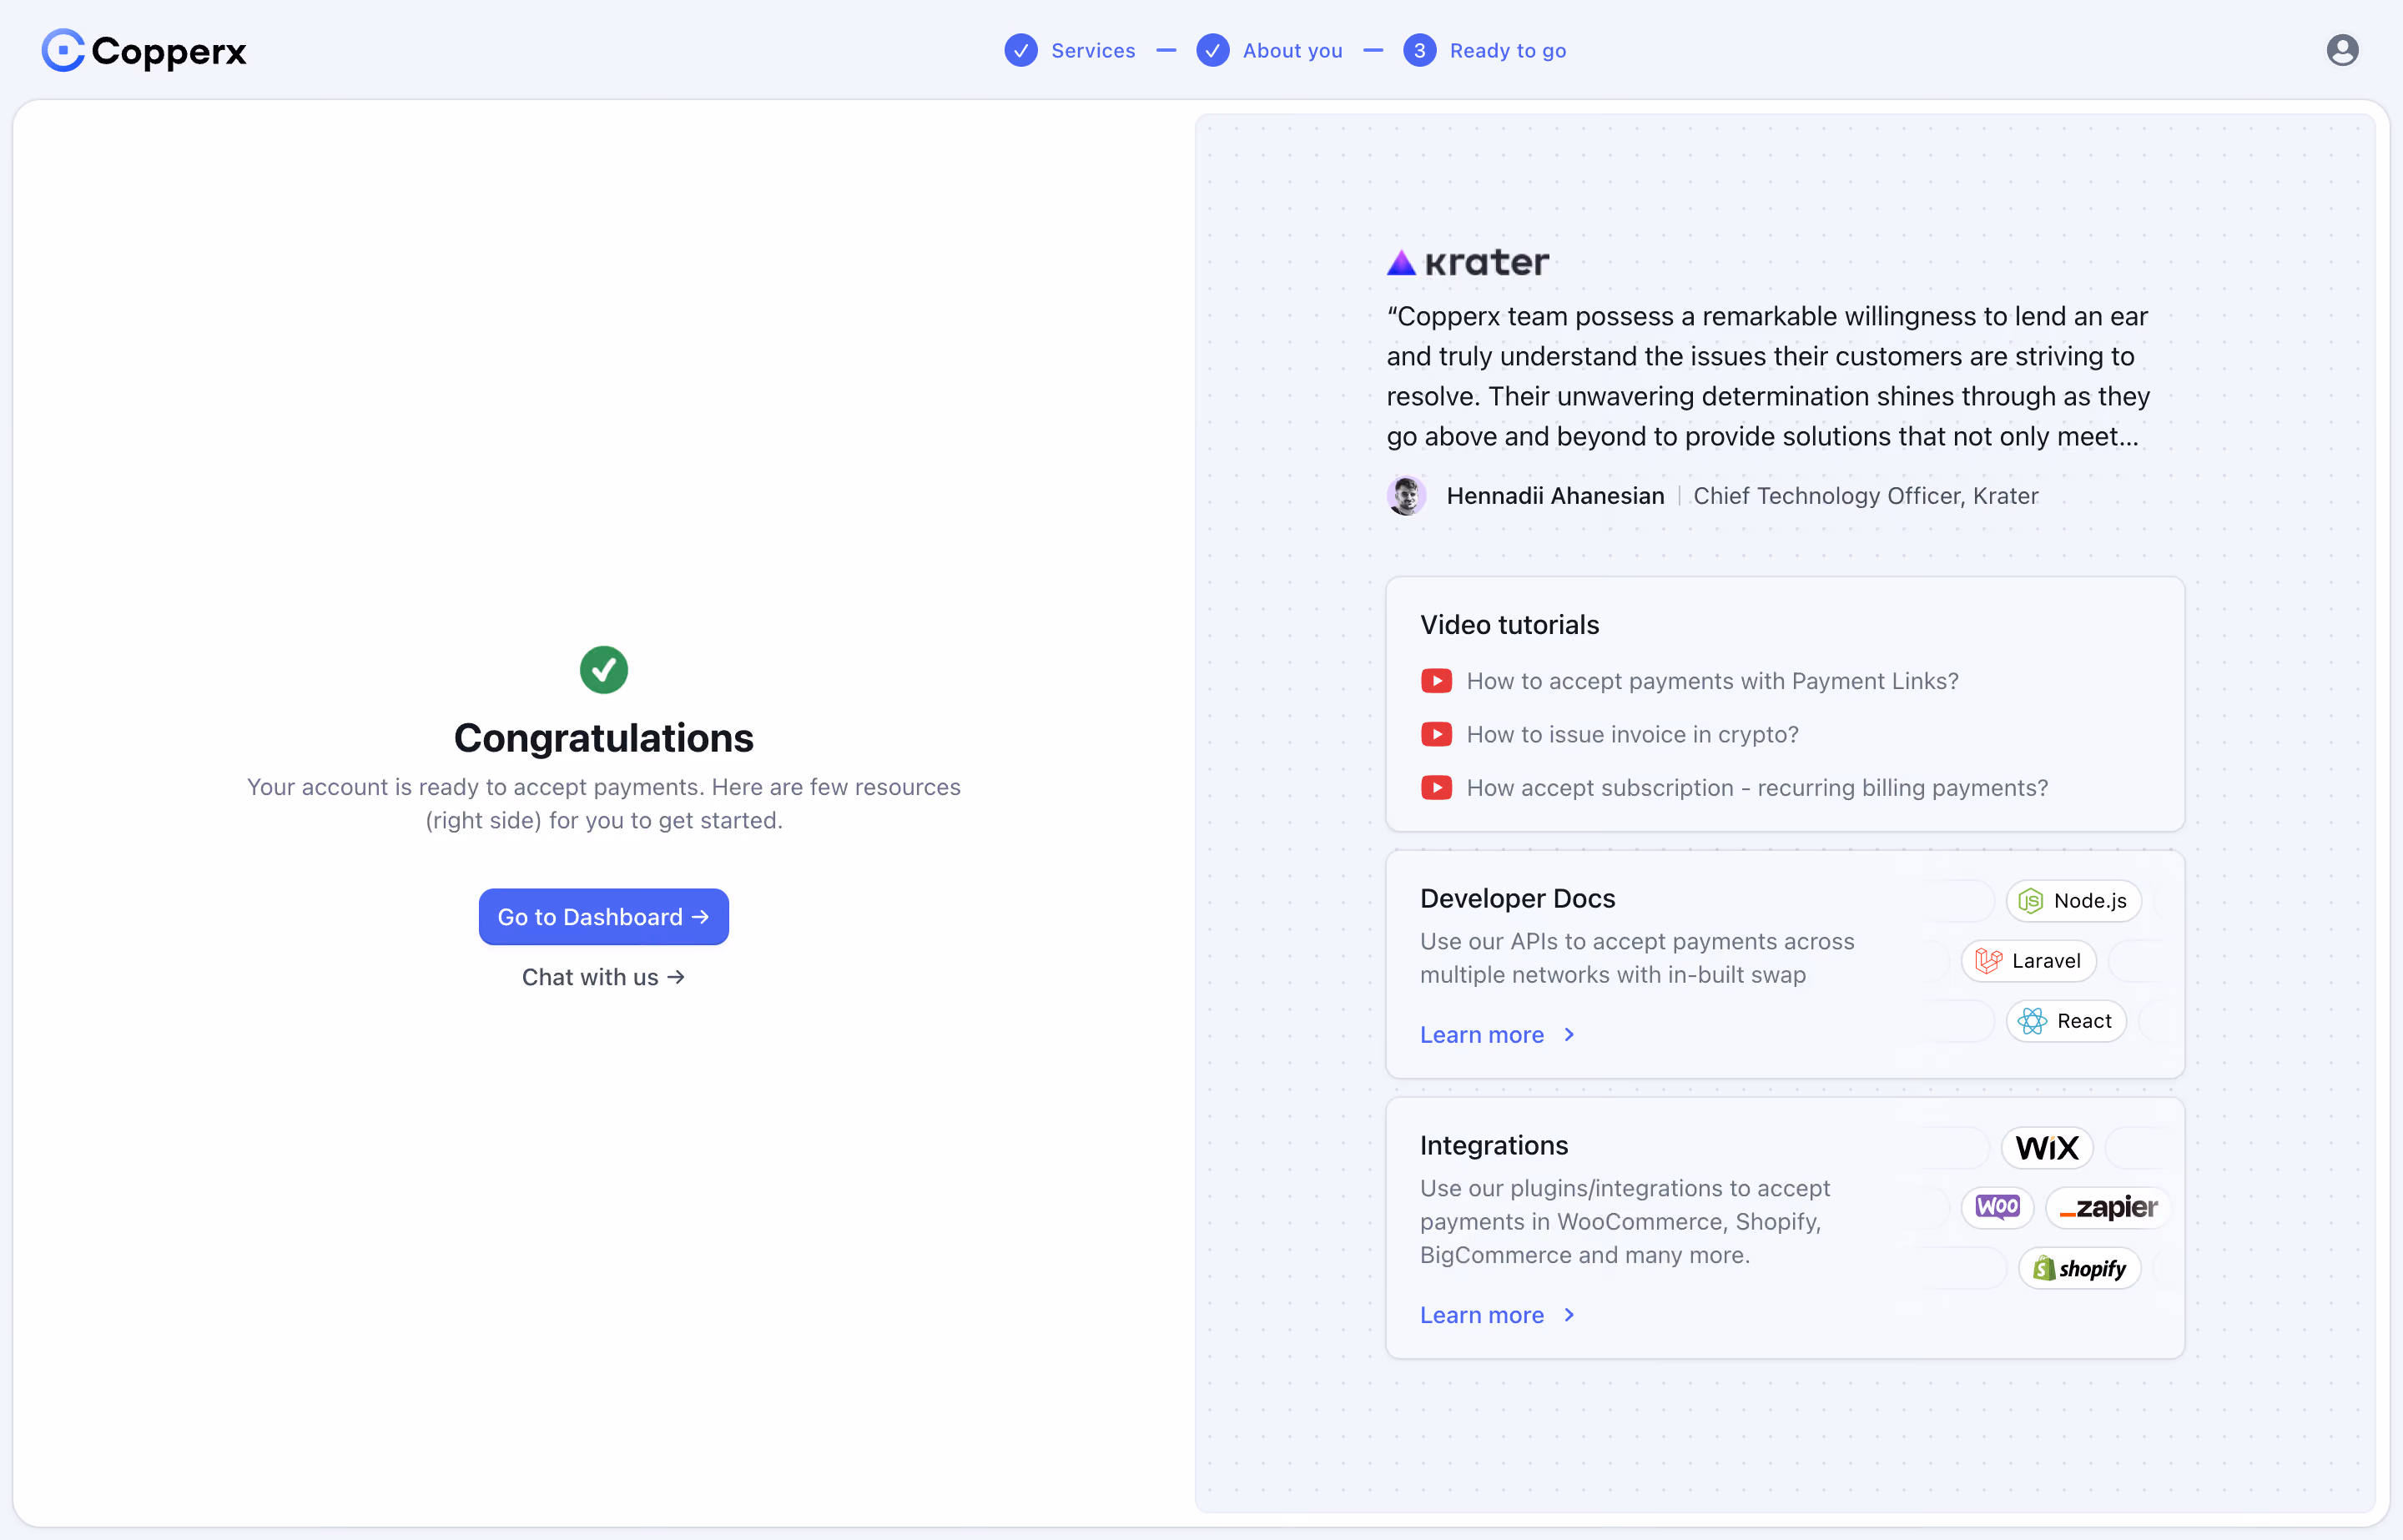Open subscription recurring billing tutorial
2403x1540 pixels.
1757,788
